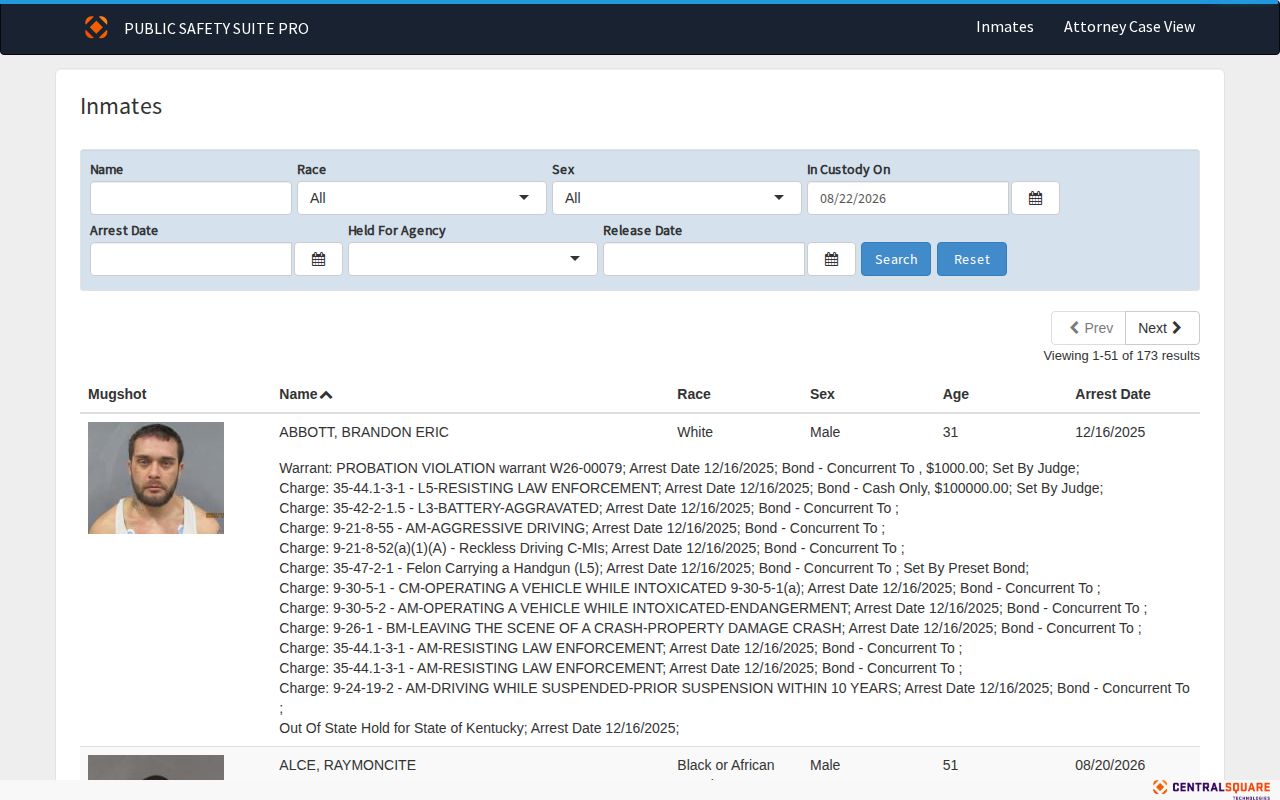Click the Out Of State Hold for Kentucky line
The image size is (1280, 800).
tap(479, 728)
